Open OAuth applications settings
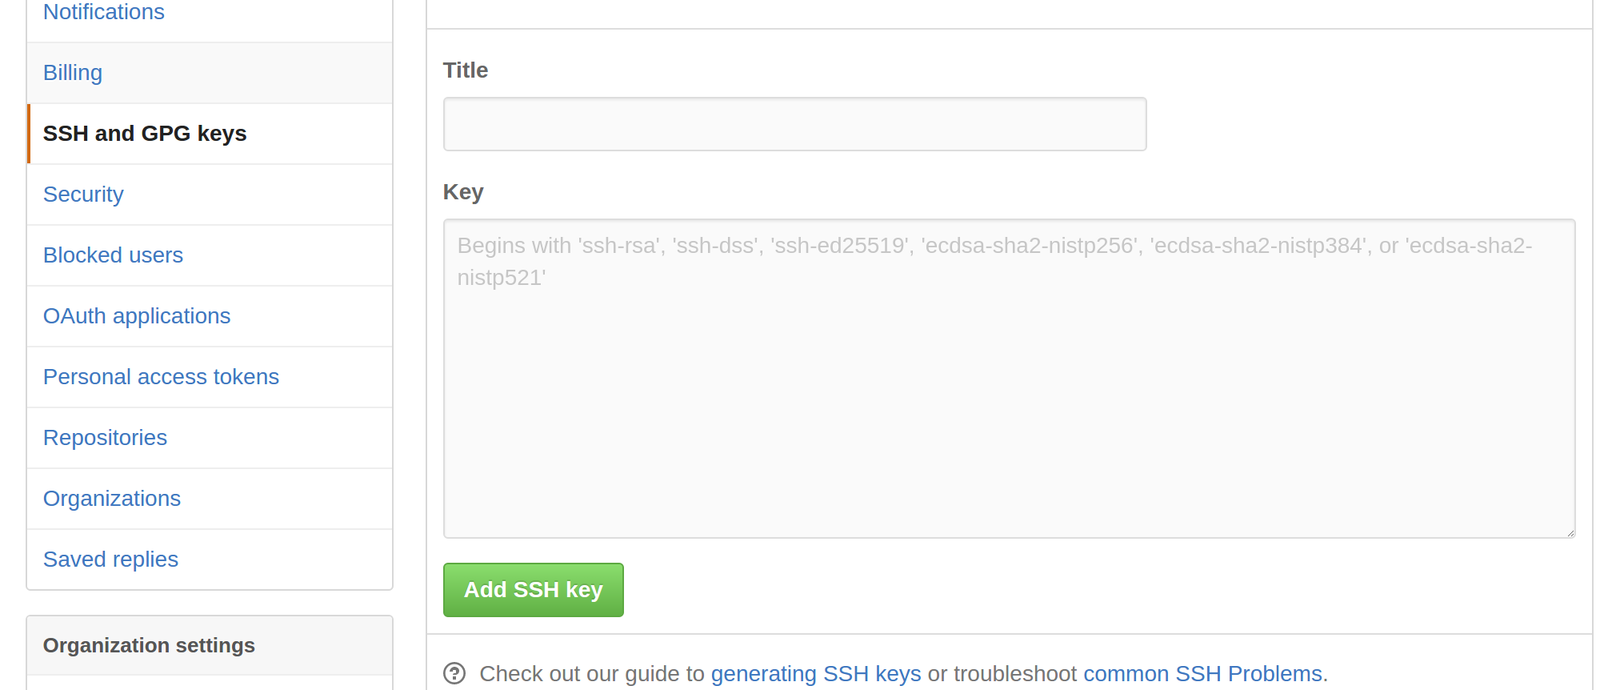Viewport: 1600px width, 690px height. pos(136,316)
